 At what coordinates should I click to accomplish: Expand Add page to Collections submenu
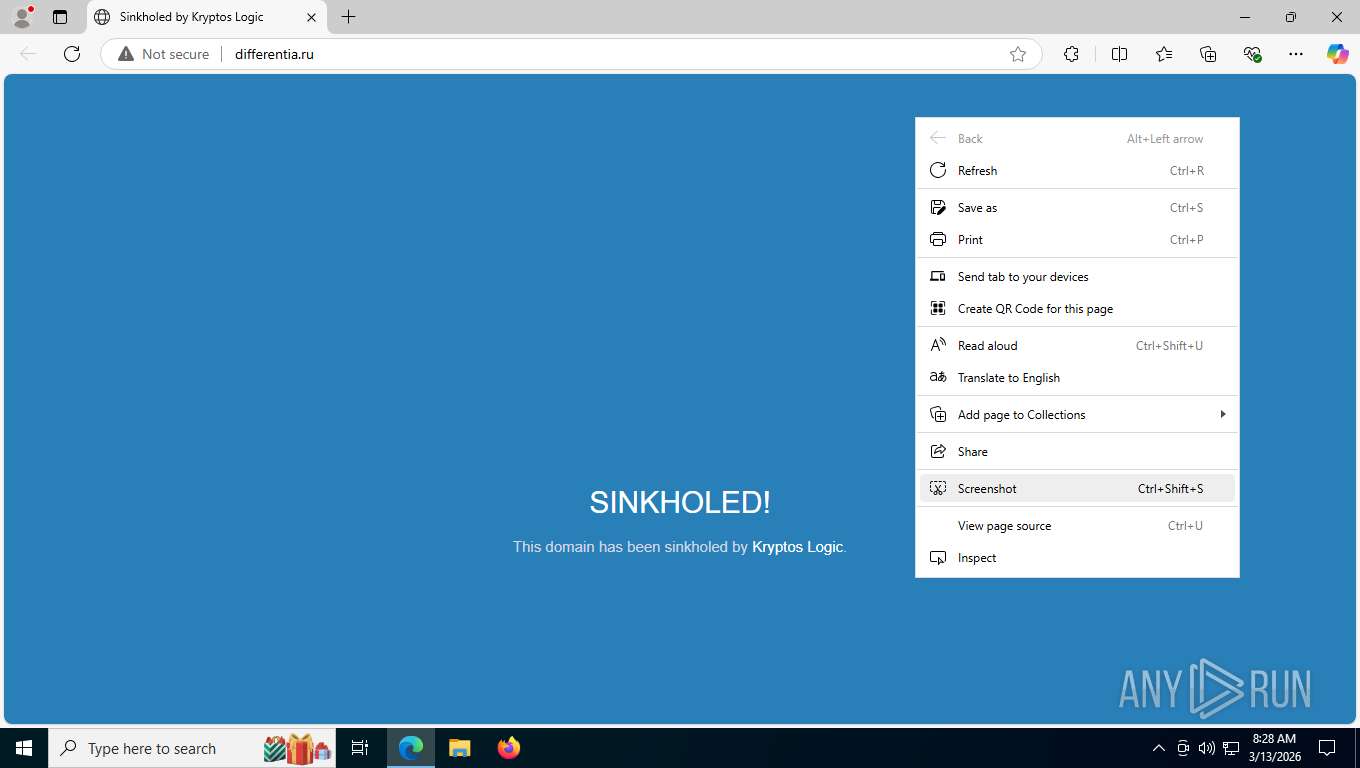click(x=1077, y=415)
